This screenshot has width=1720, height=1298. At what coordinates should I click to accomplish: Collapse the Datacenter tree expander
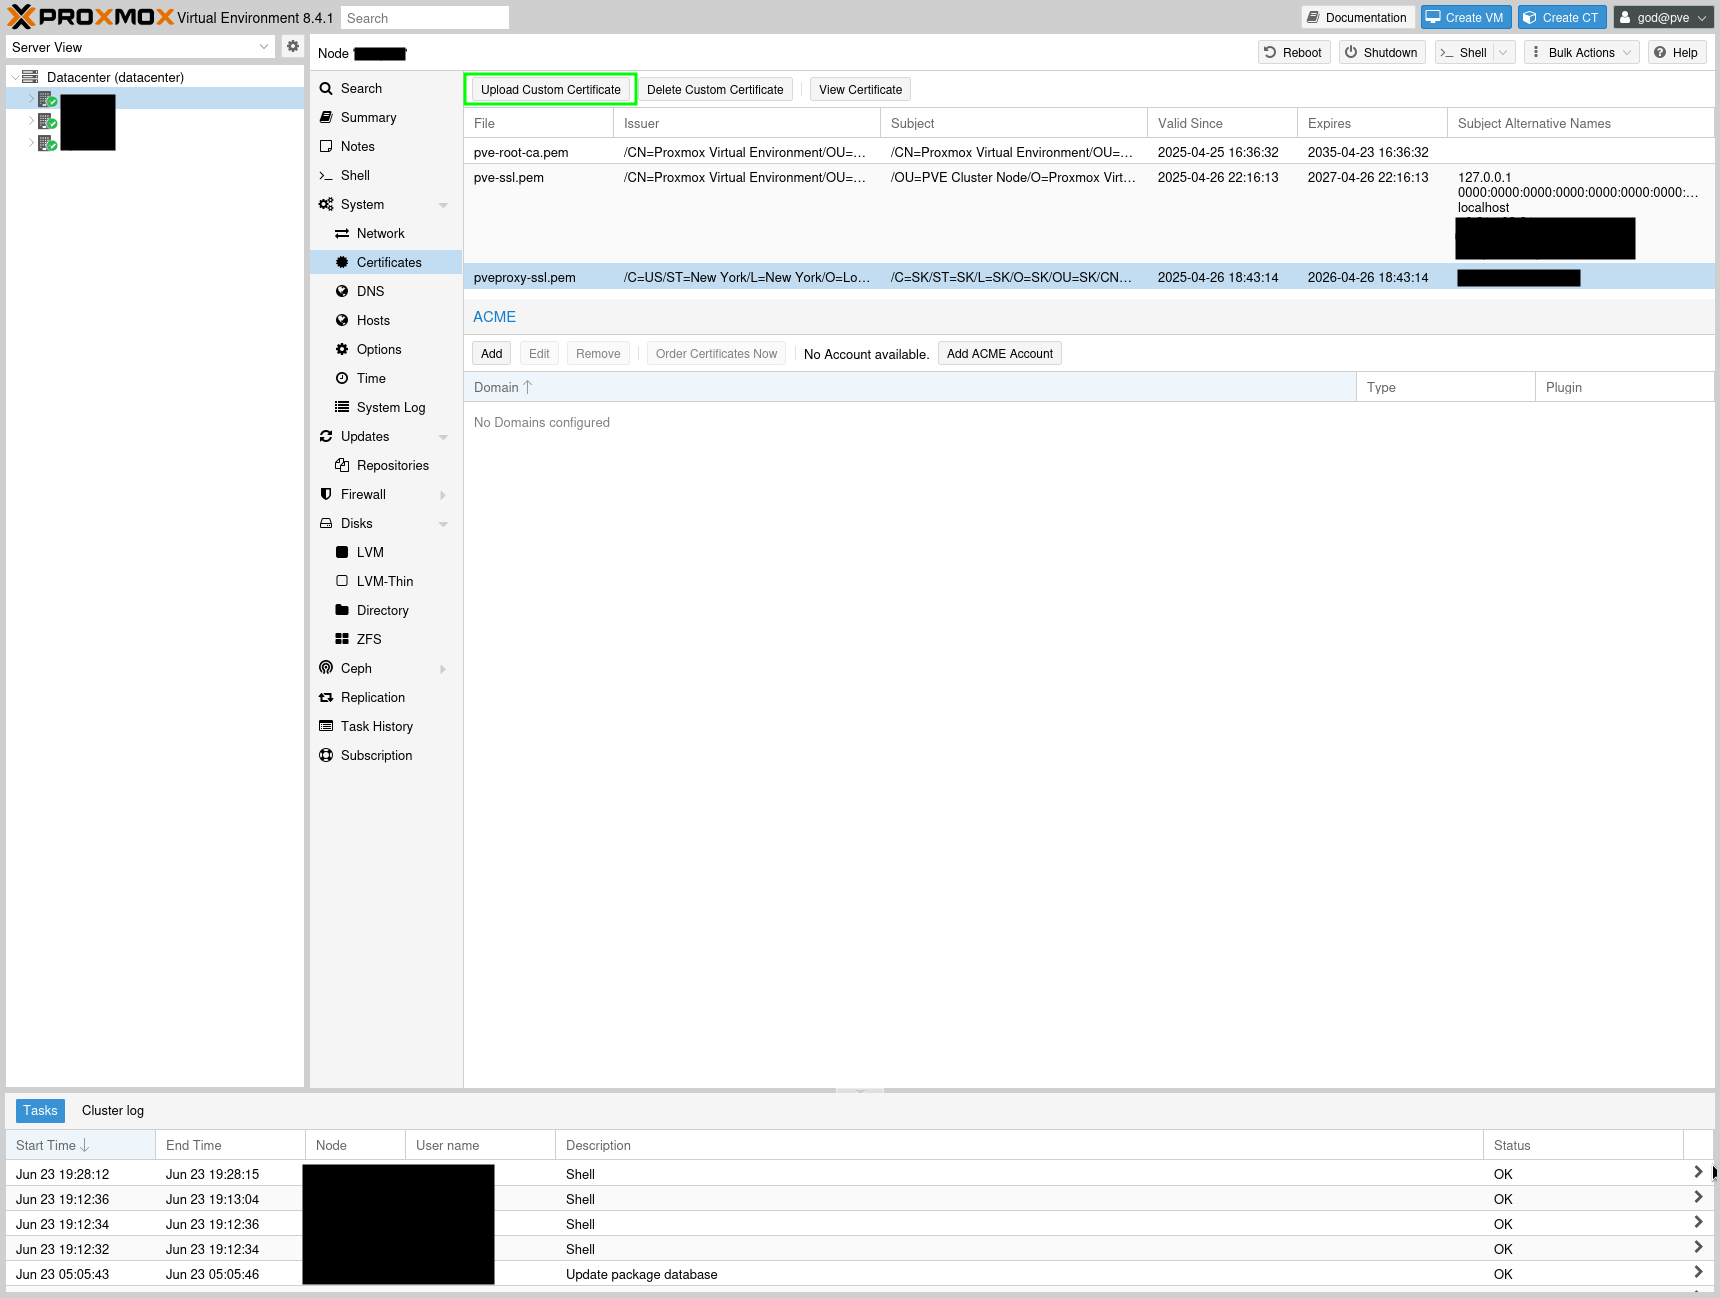tap(14, 77)
